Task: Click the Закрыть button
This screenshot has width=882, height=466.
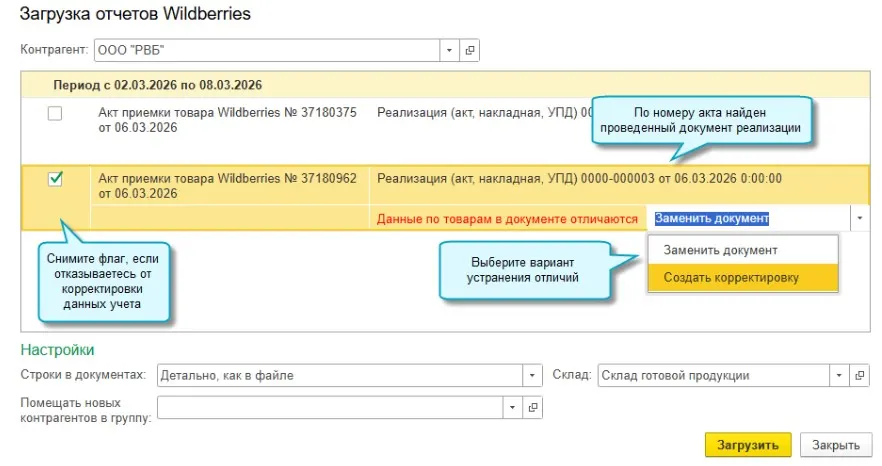Action: coord(836,445)
